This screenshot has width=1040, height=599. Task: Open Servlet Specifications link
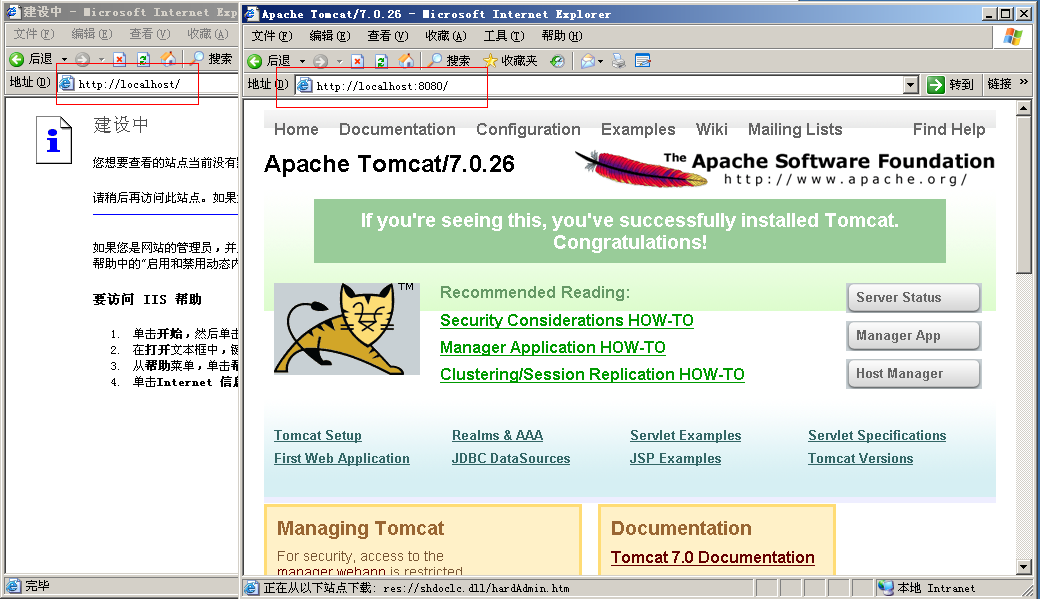tap(877, 436)
